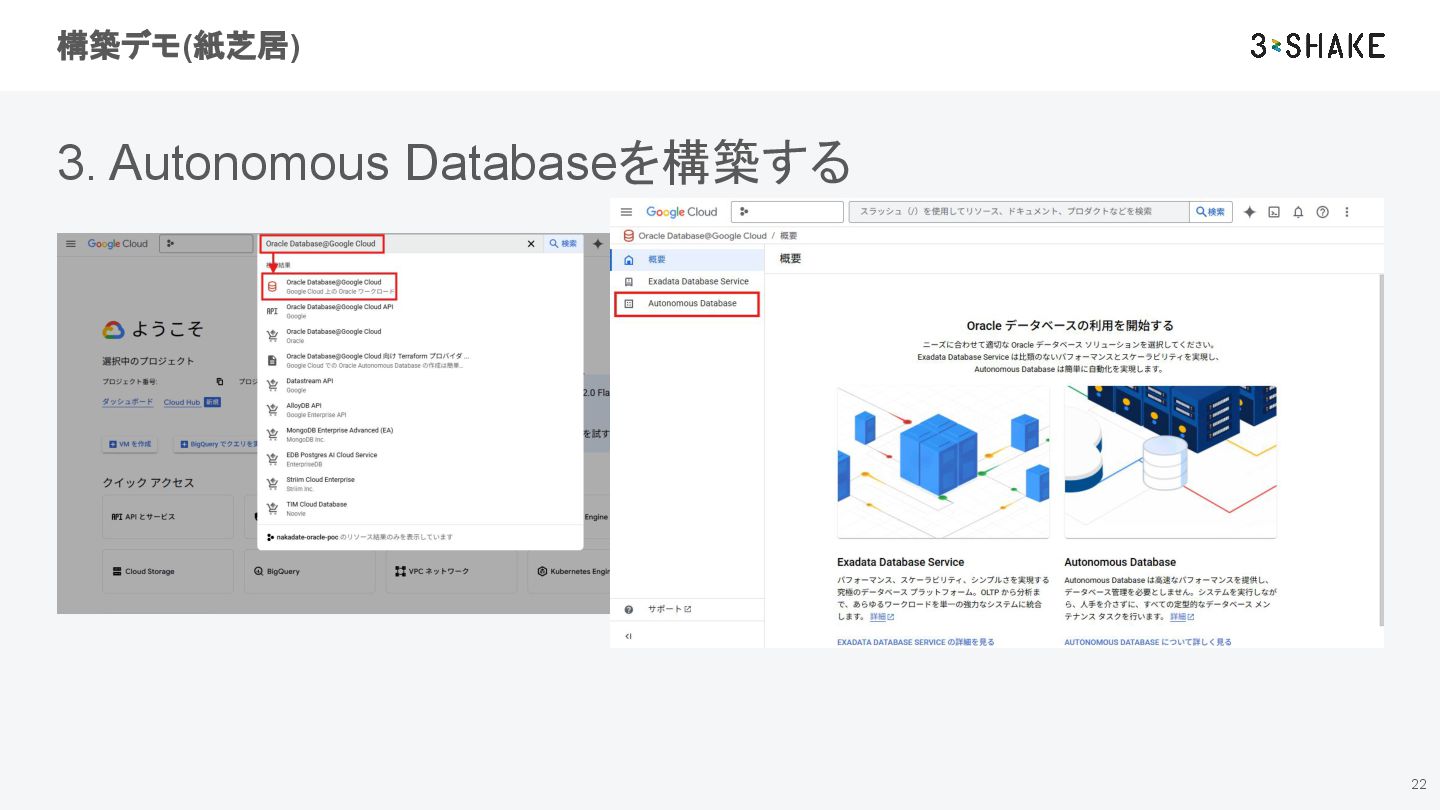Click Oracle Database@Google Cloud breadcrumb

702,236
